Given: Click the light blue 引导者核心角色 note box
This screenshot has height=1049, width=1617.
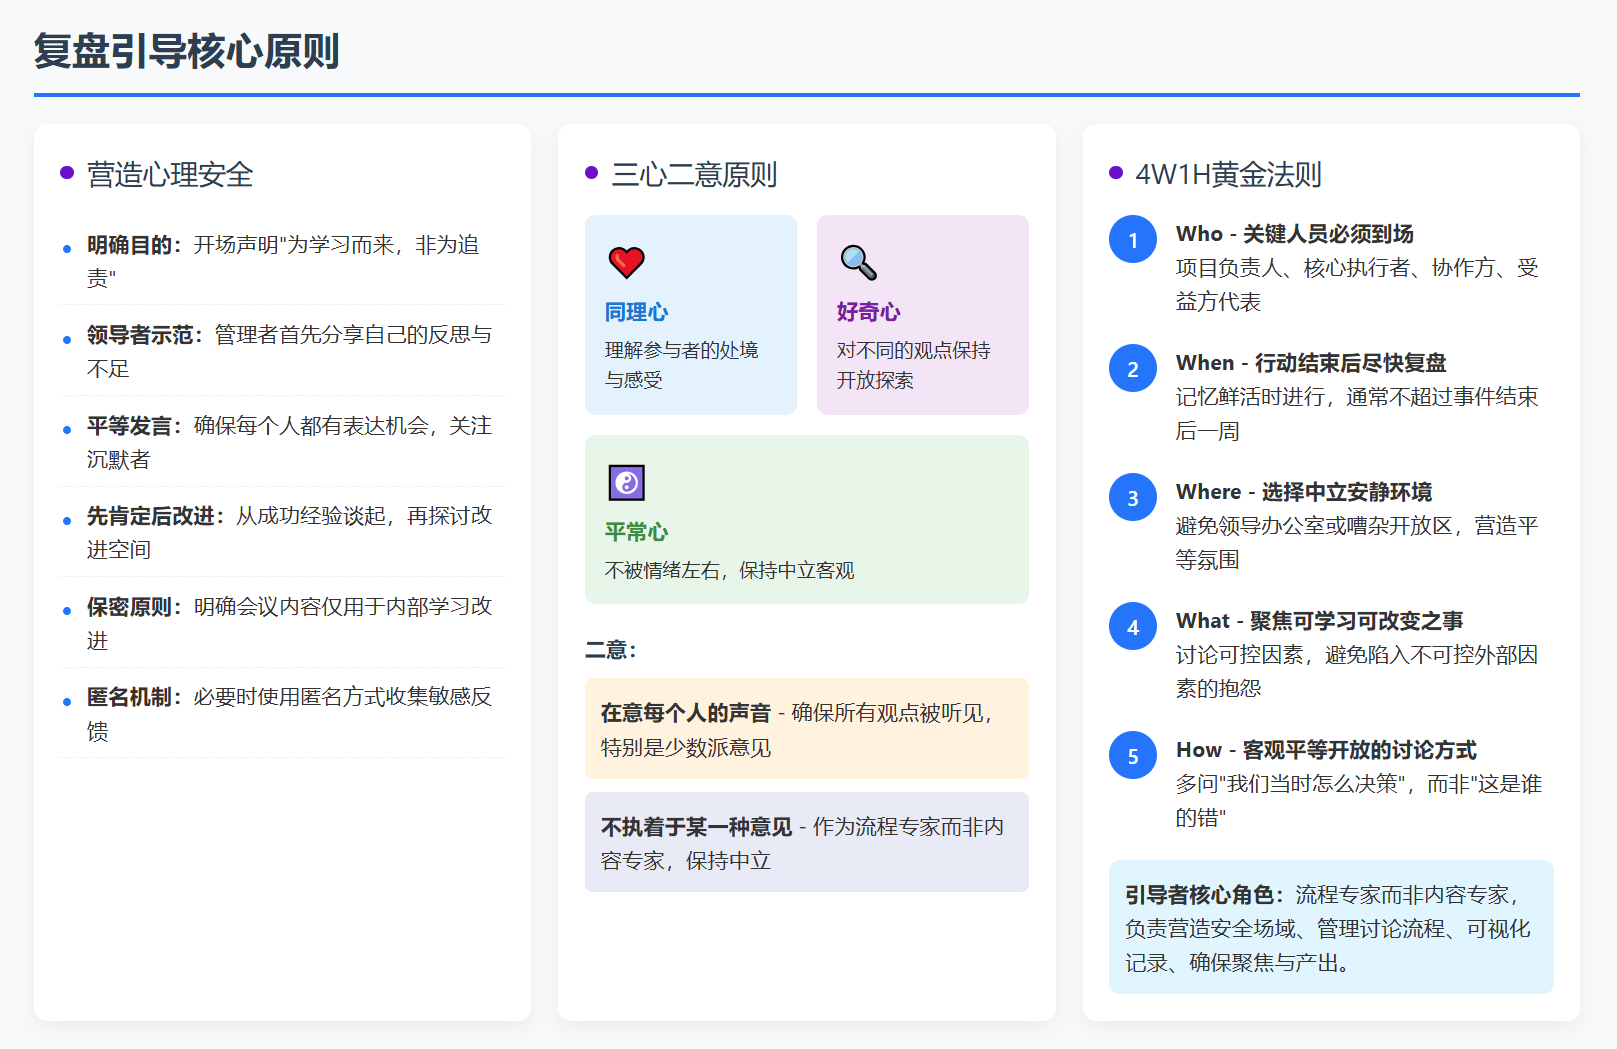Looking at the screenshot, I should click(1330, 928).
